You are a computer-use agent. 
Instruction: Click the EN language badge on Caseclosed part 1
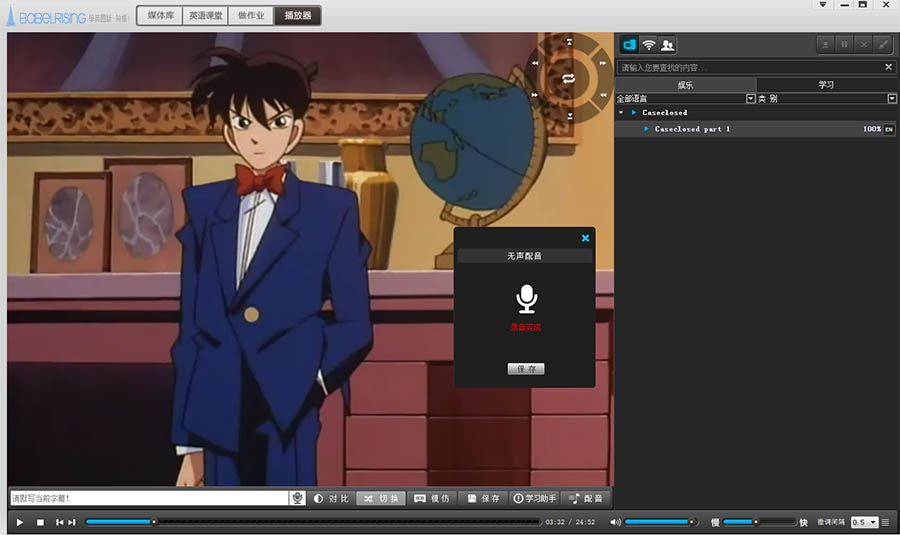(889, 129)
